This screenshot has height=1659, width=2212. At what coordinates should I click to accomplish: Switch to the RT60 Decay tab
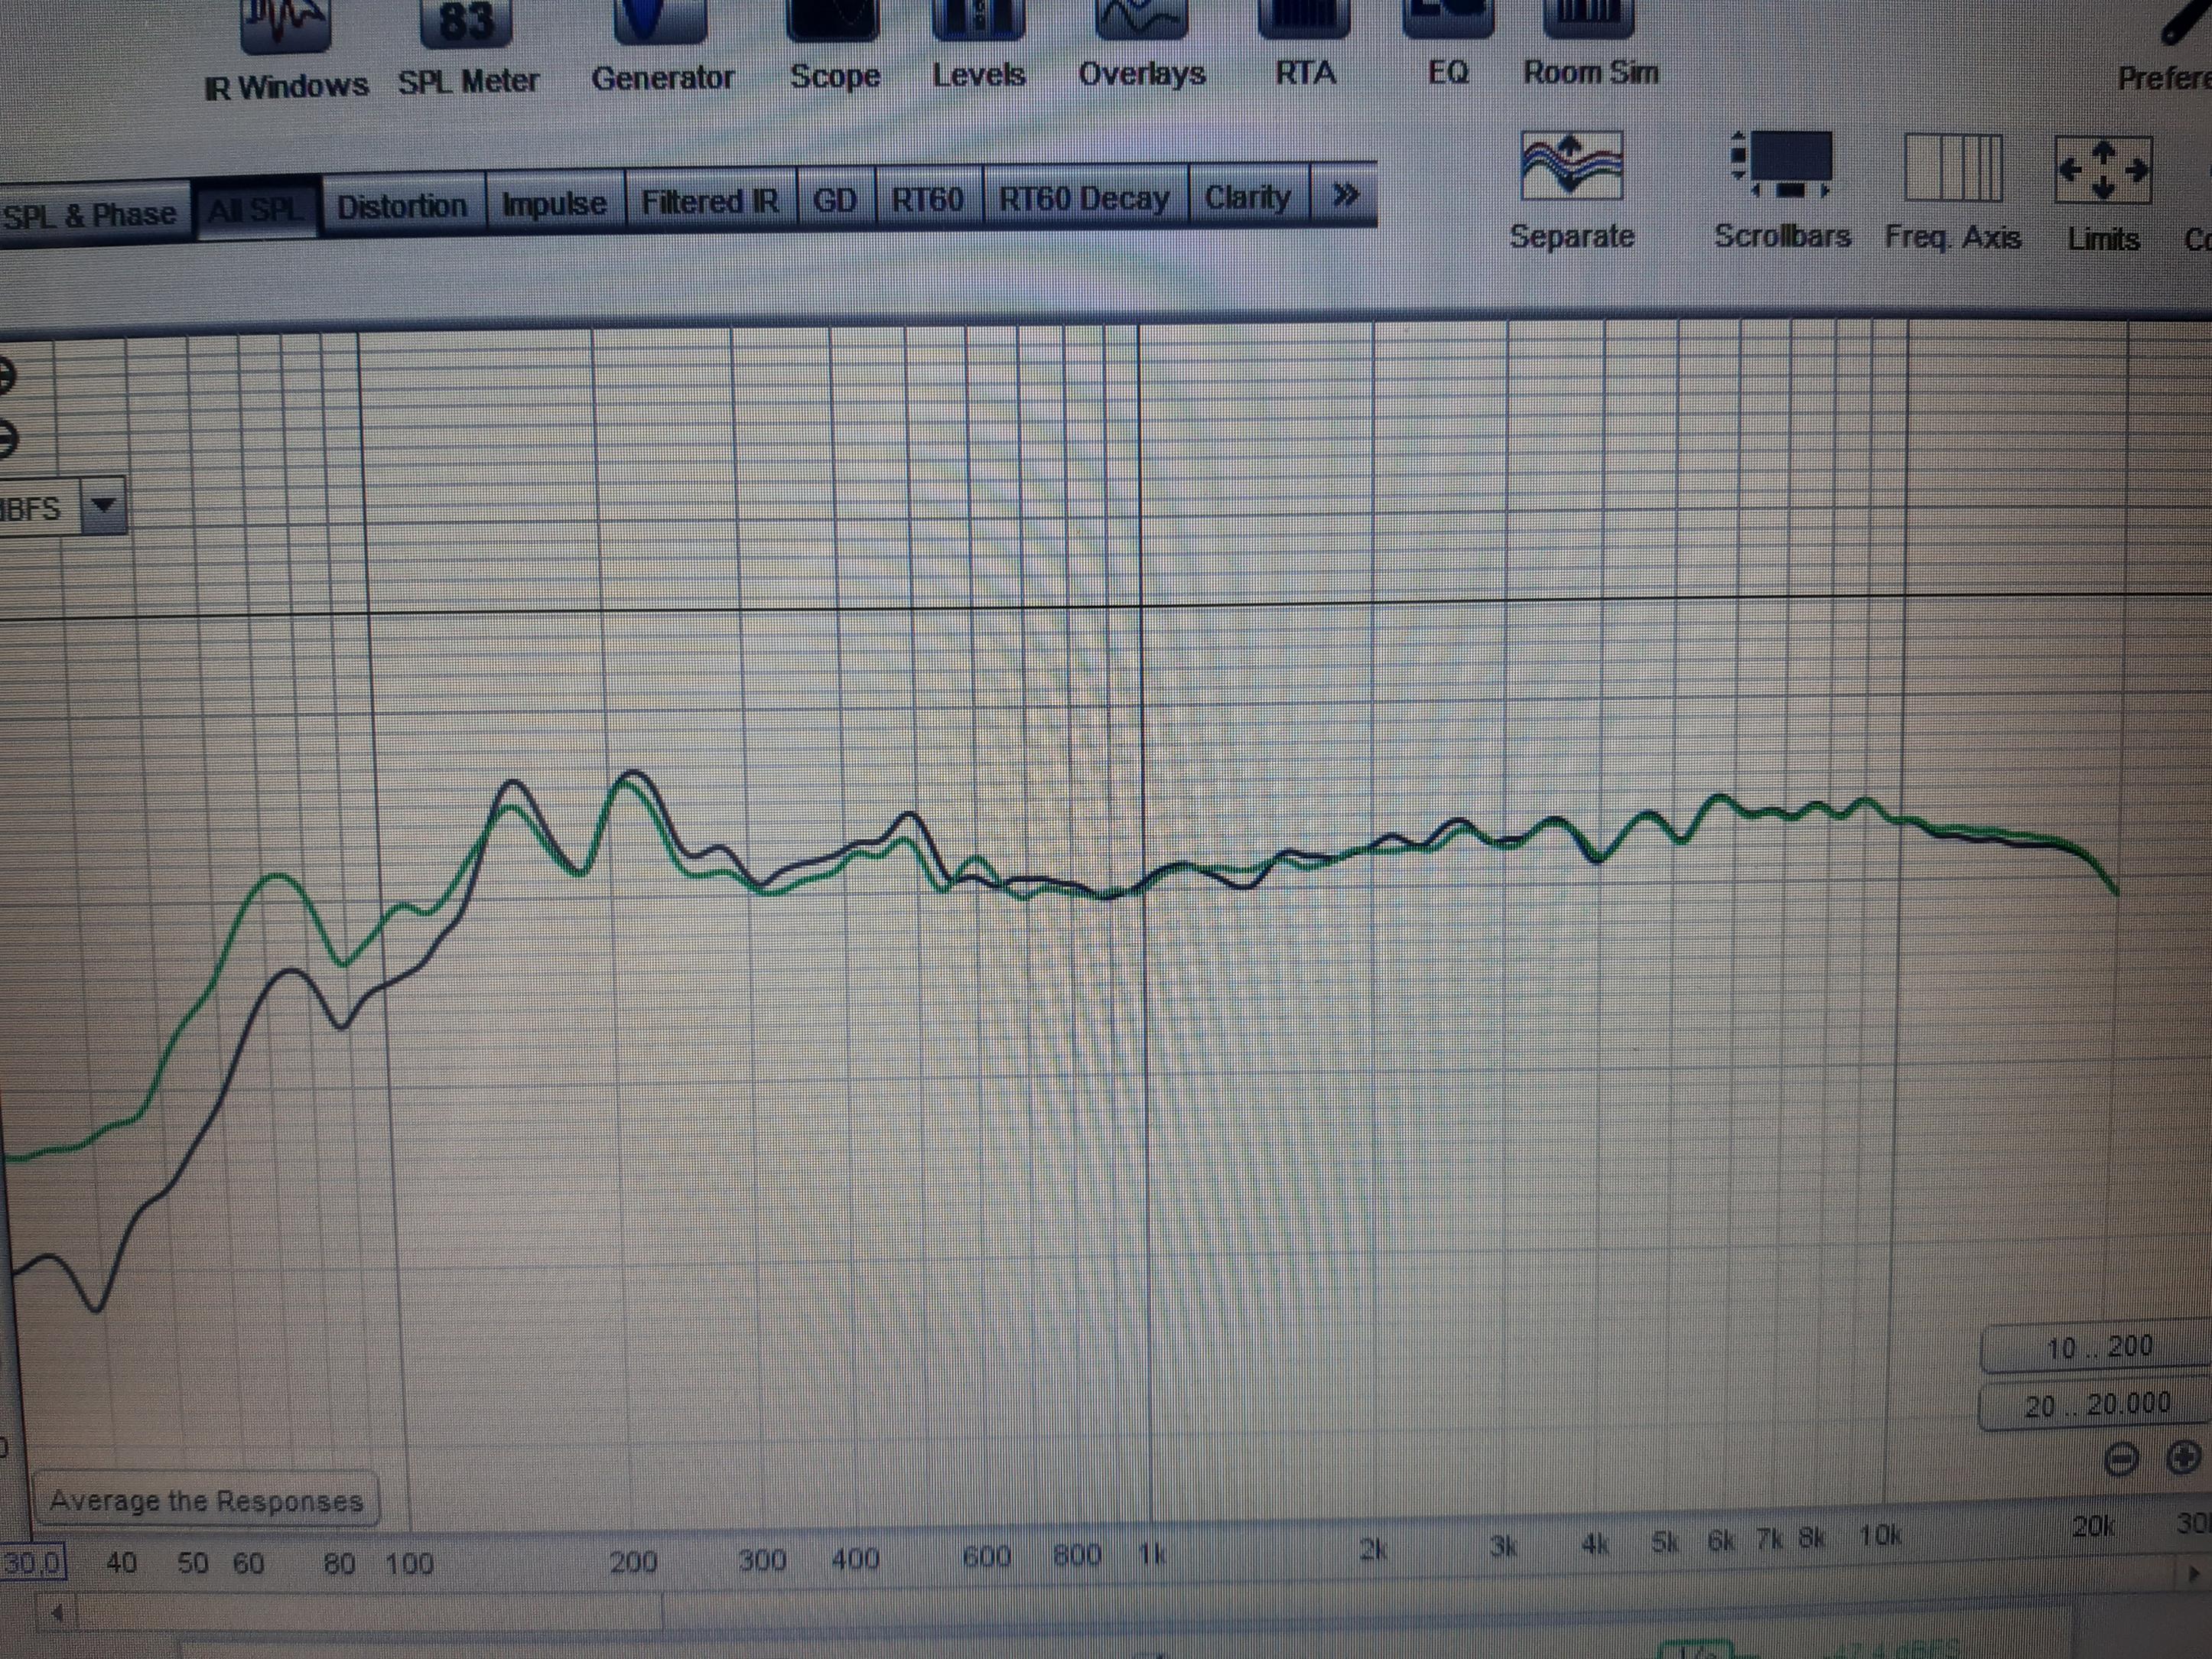pyautogui.click(x=1084, y=199)
